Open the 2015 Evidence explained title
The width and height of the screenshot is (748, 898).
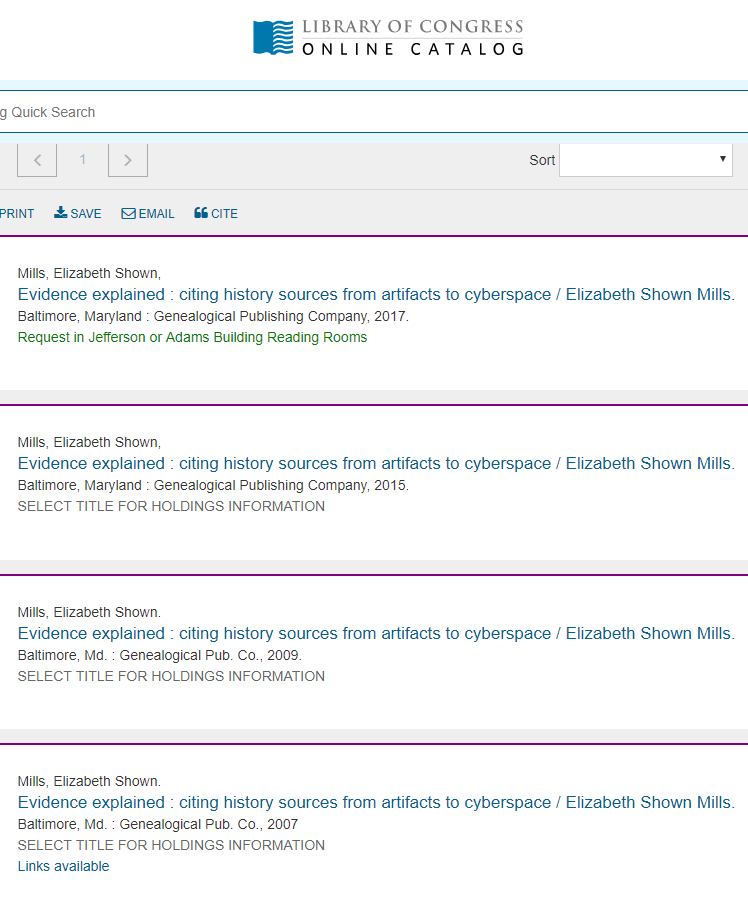pyautogui.click(x=376, y=463)
